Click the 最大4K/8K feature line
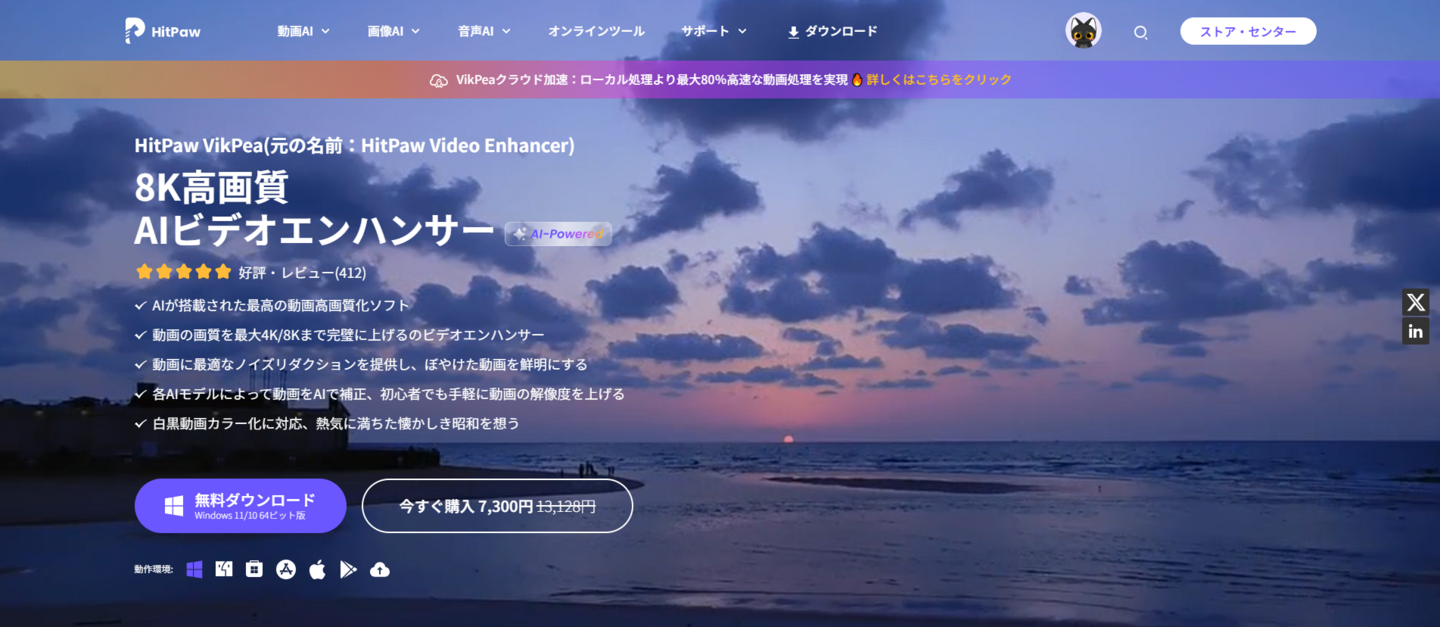The height and width of the screenshot is (627, 1440). point(348,335)
